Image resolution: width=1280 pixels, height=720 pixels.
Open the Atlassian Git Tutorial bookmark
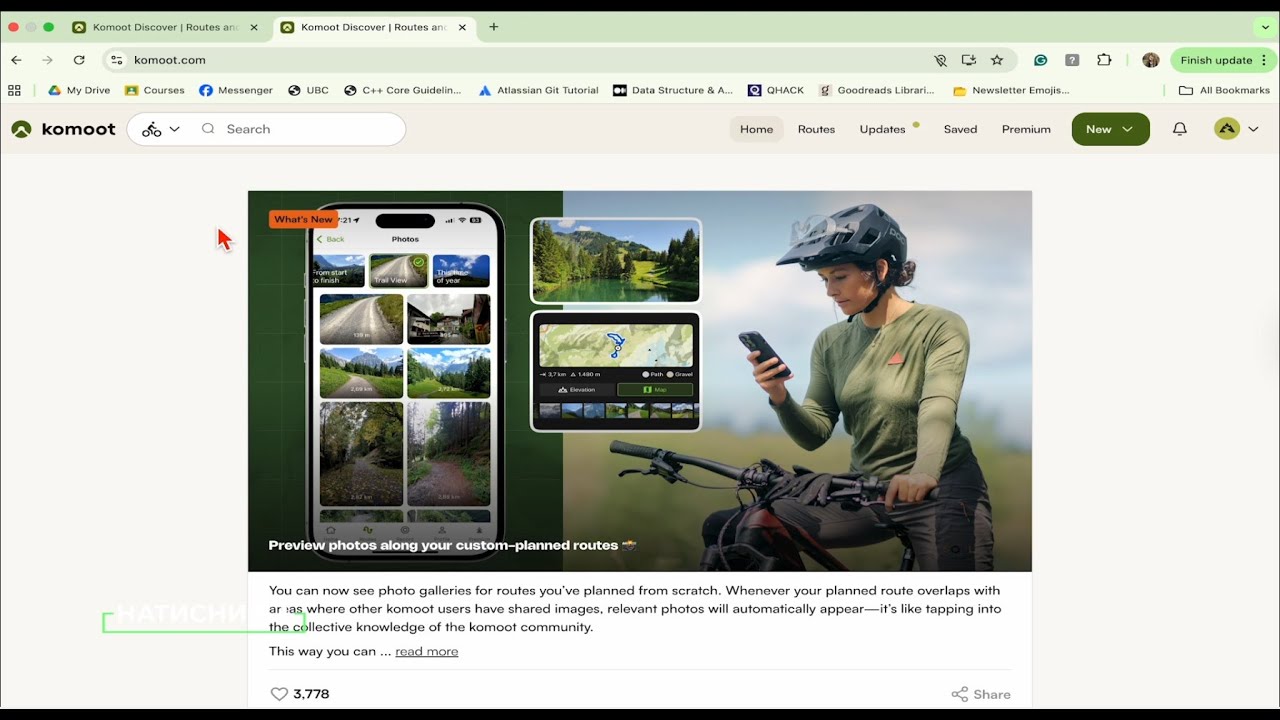(538, 90)
